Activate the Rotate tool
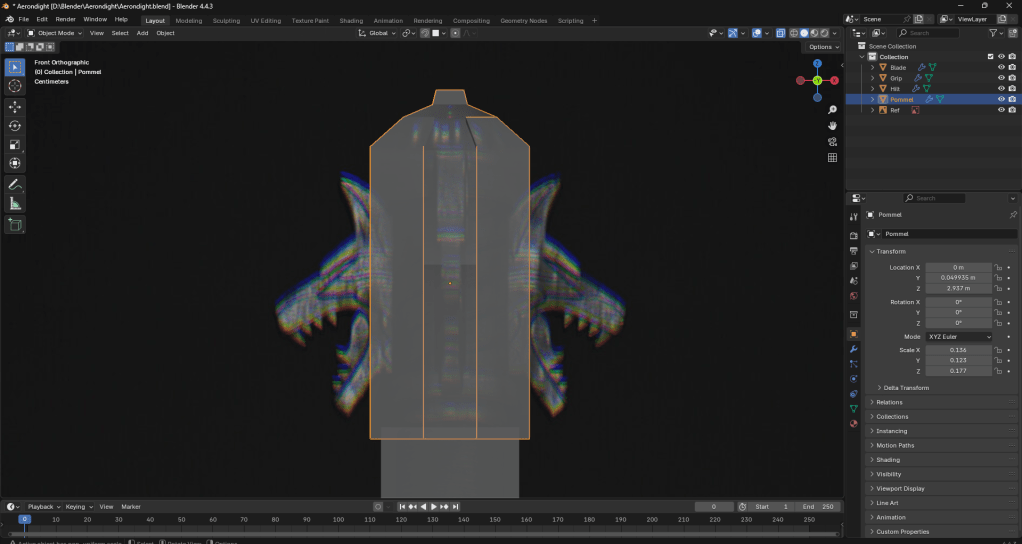This screenshot has height=544, width=1022. point(15,125)
